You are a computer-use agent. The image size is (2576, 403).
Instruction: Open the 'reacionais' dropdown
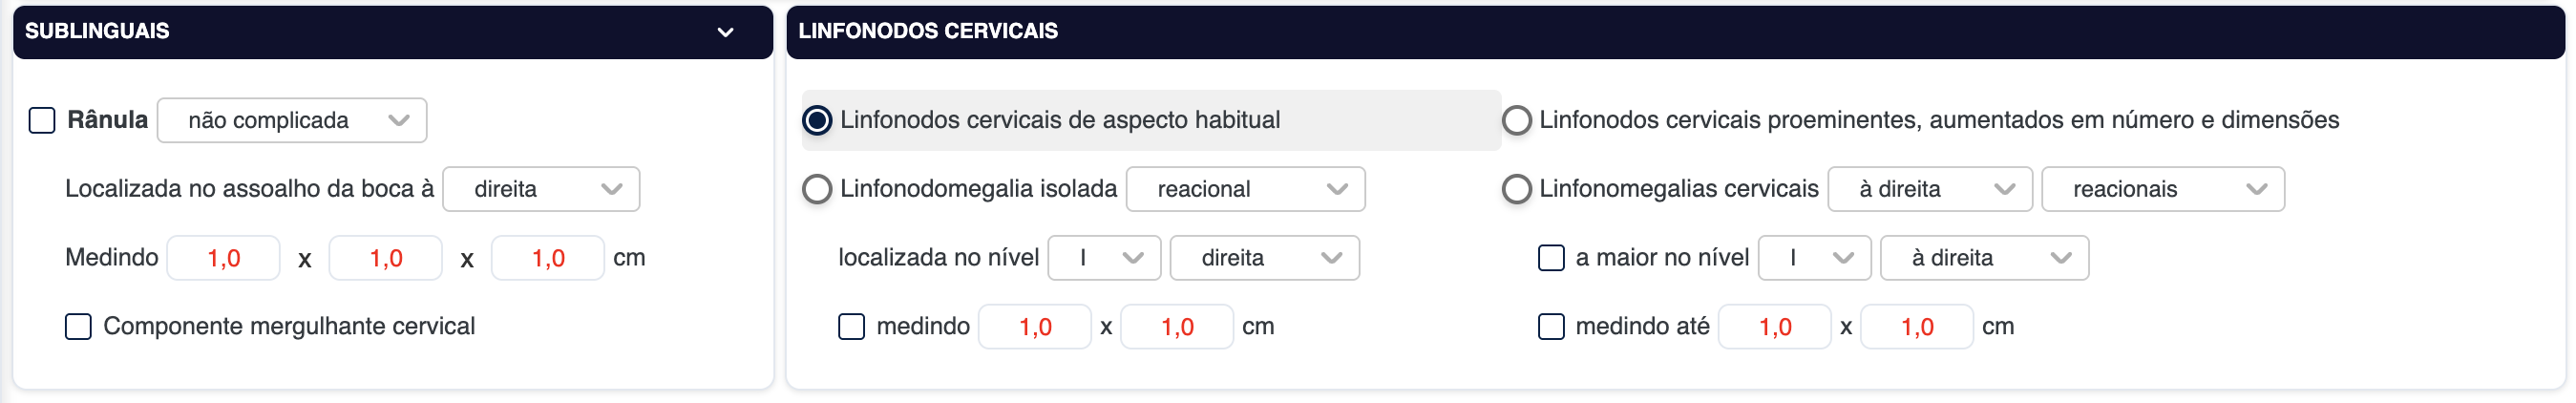coord(2162,189)
